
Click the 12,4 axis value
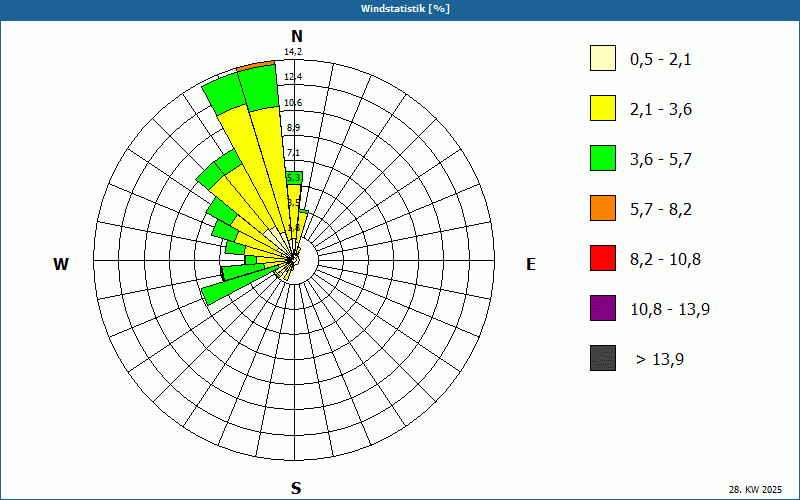tap(293, 77)
